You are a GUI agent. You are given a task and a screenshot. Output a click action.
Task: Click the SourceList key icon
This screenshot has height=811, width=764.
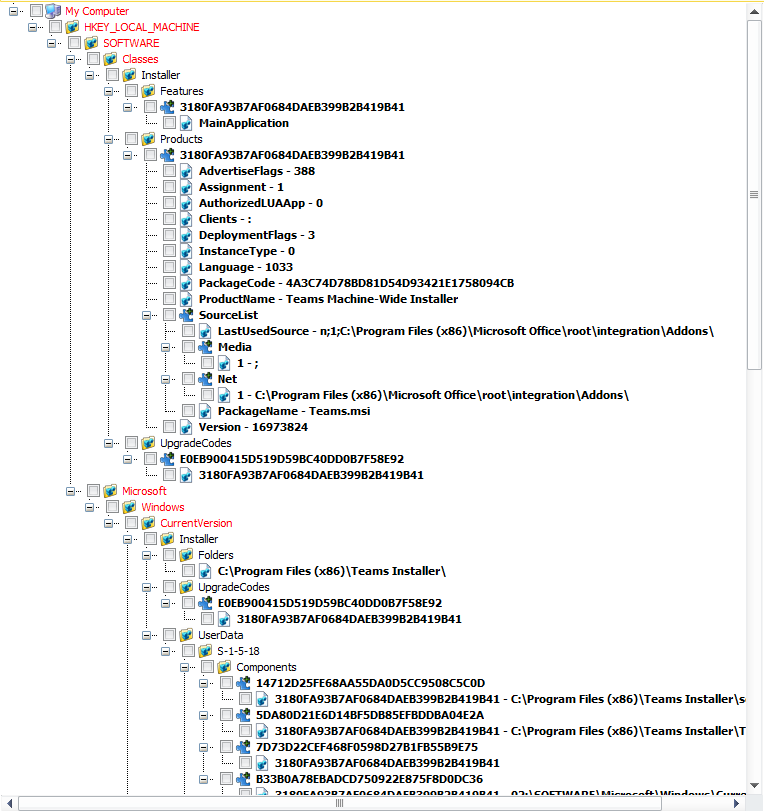point(186,315)
